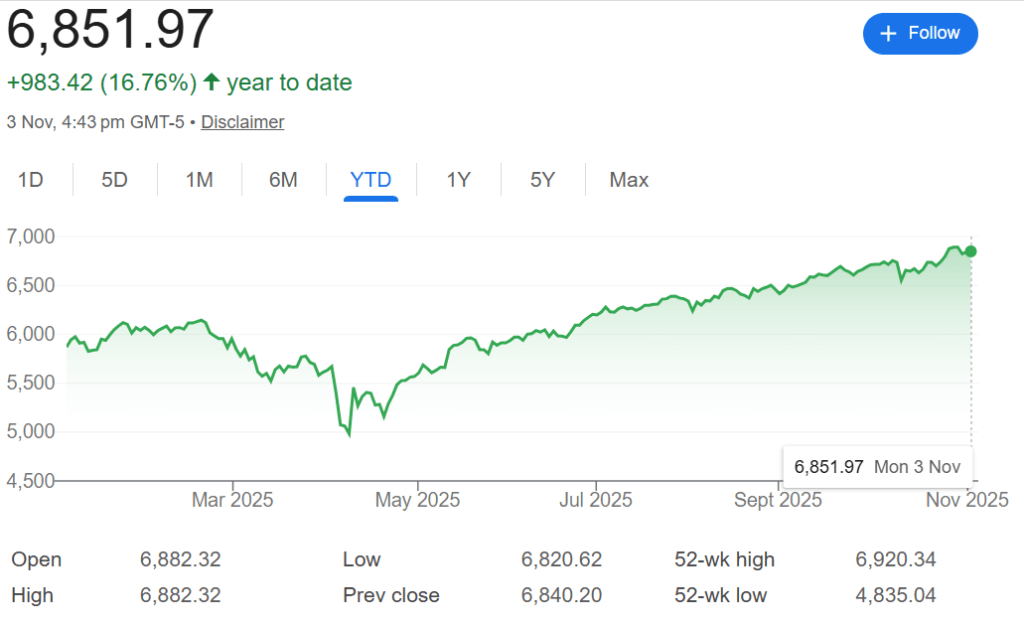This screenshot has height=629, width=1024.
Task: Click the price tooltip showing 6,851.97
Action: pos(877,466)
